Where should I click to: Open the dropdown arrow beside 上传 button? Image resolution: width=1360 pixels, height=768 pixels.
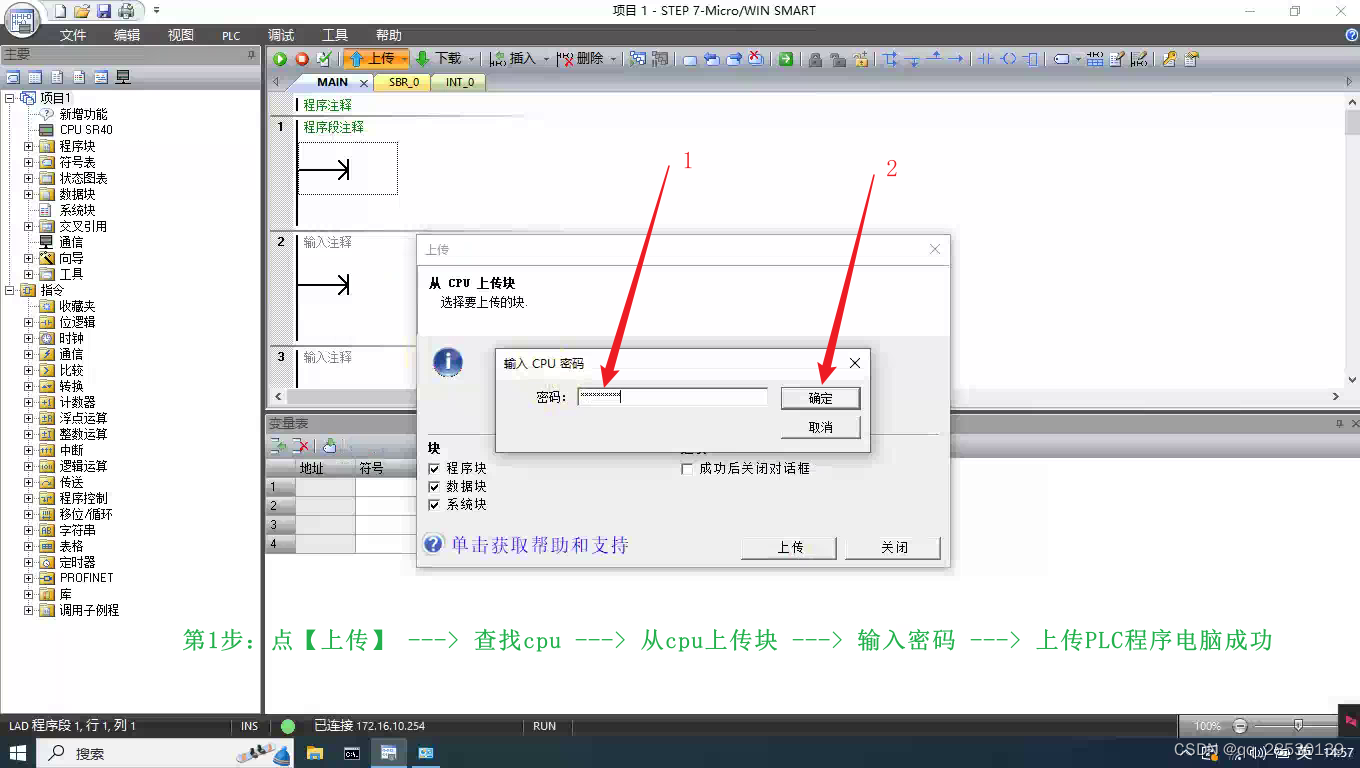404,59
